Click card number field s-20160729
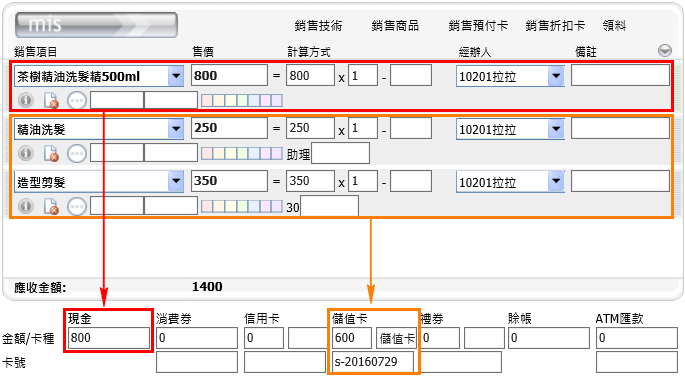Image resolution: width=685 pixels, height=377 pixels. (x=373, y=362)
